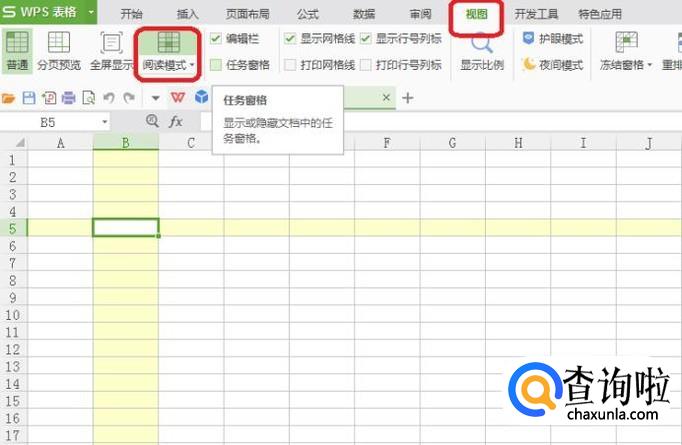682x445 pixels.
Task: Check the 任务窗格 task pane checkbox
Action: click(217, 65)
